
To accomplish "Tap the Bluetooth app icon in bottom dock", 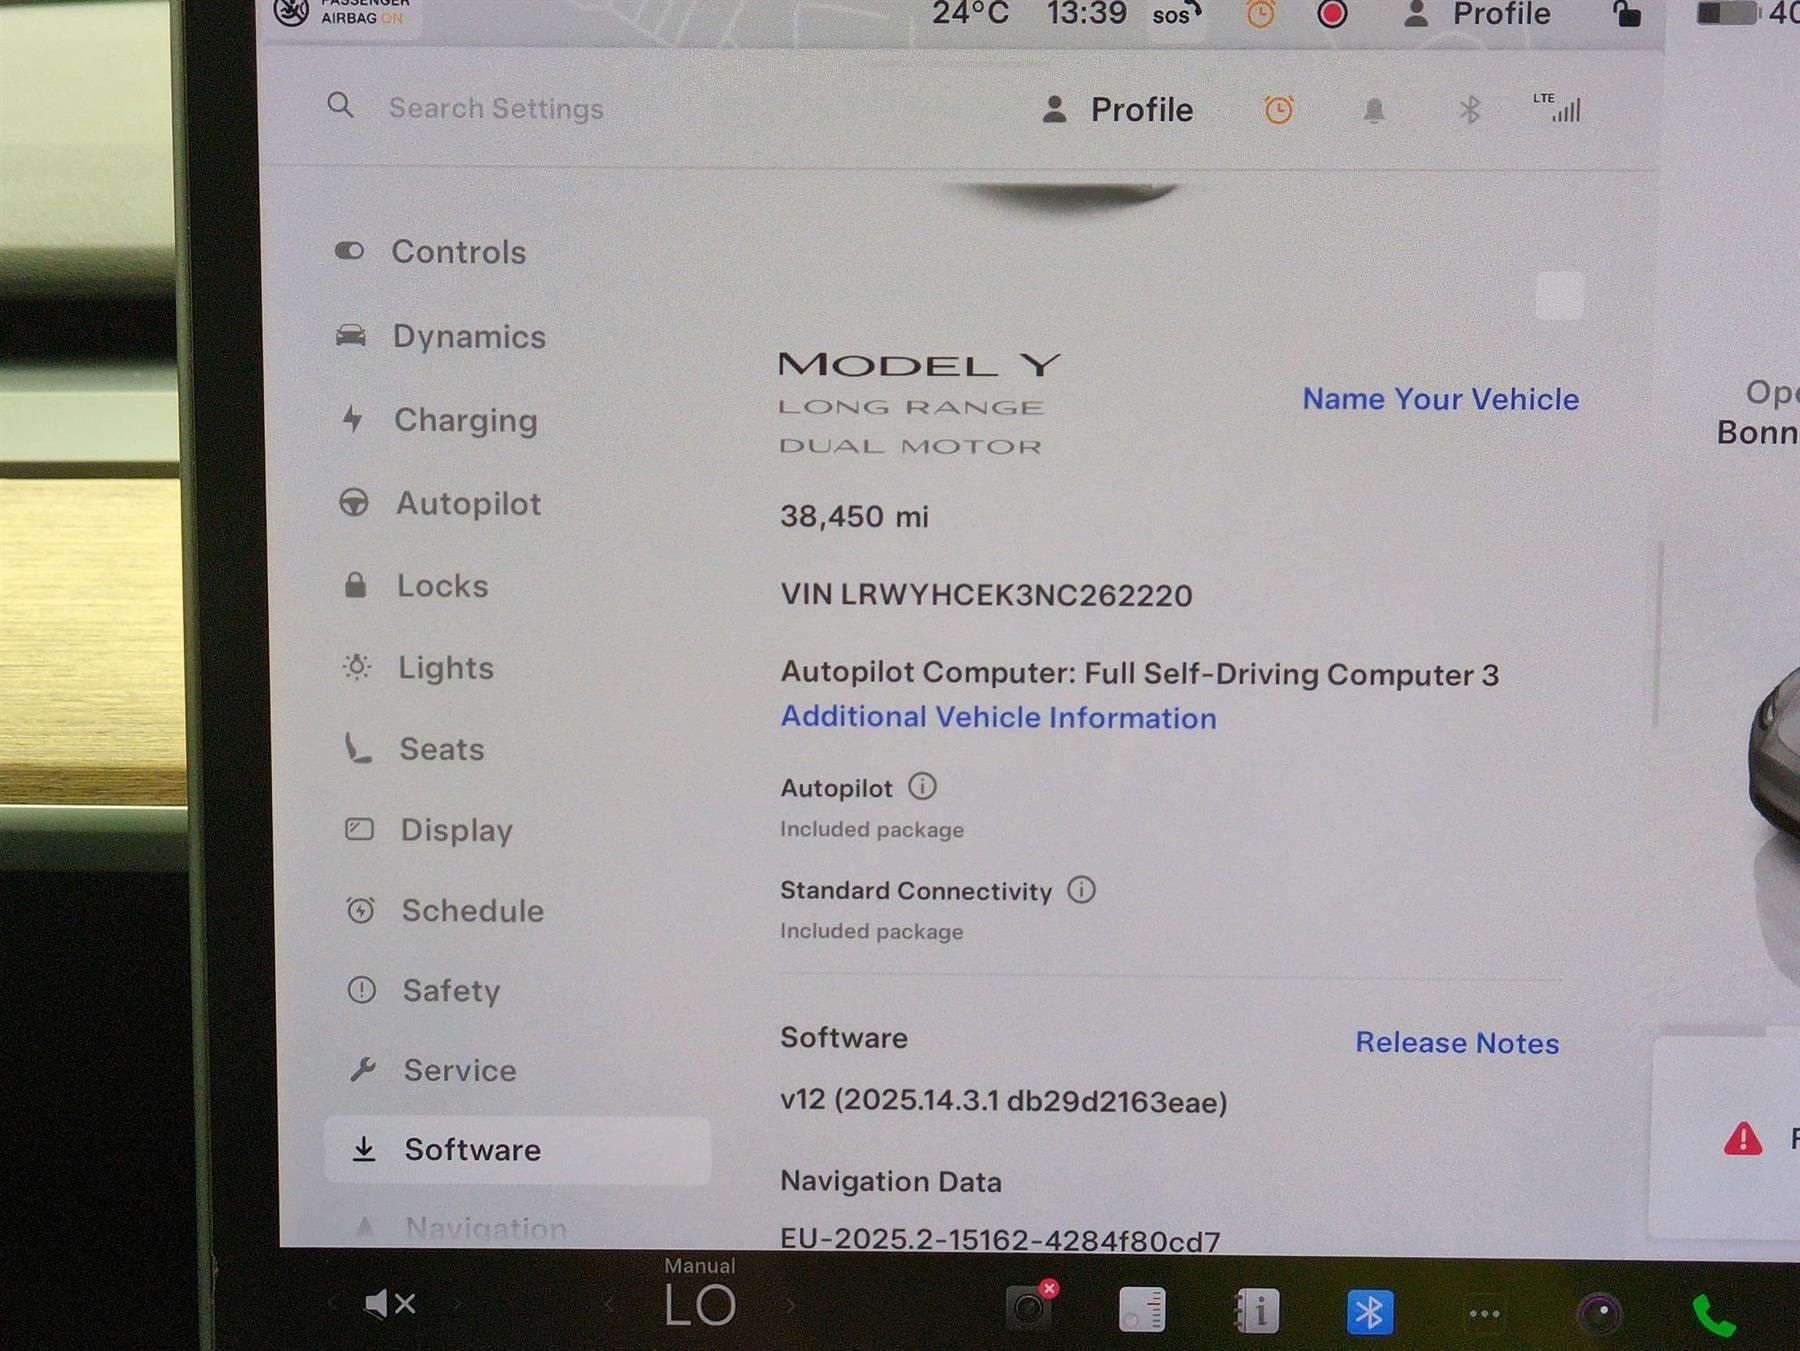I will click(1369, 1311).
